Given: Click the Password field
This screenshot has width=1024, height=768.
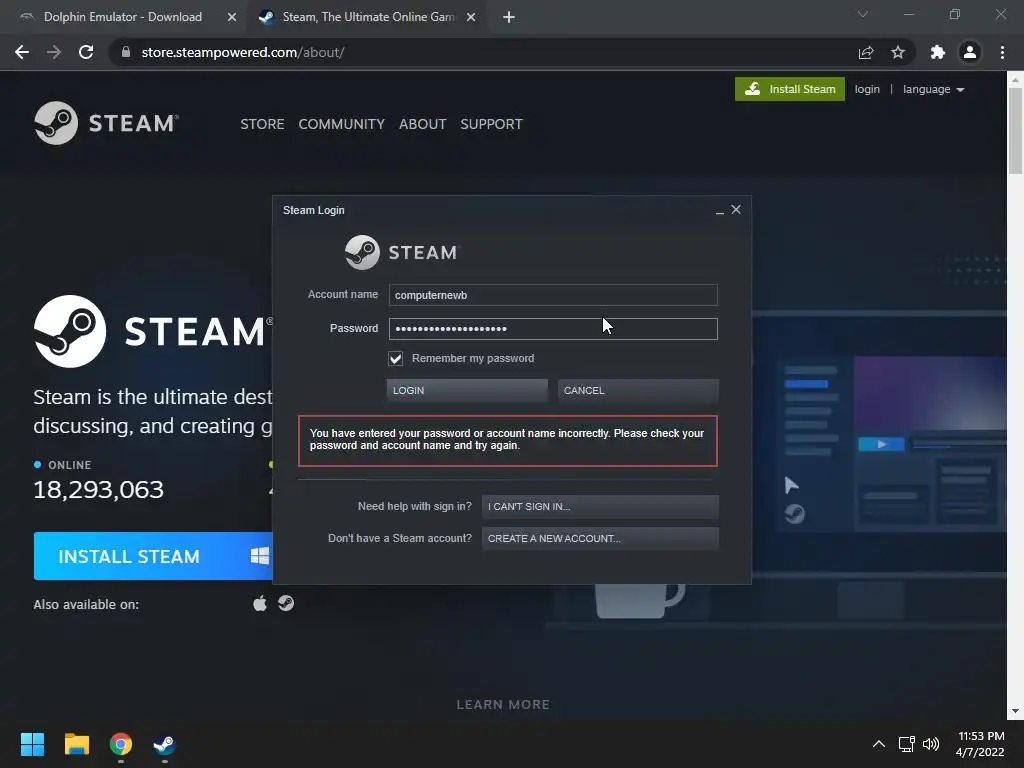Looking at the screenshot, I should click(553, 328).
